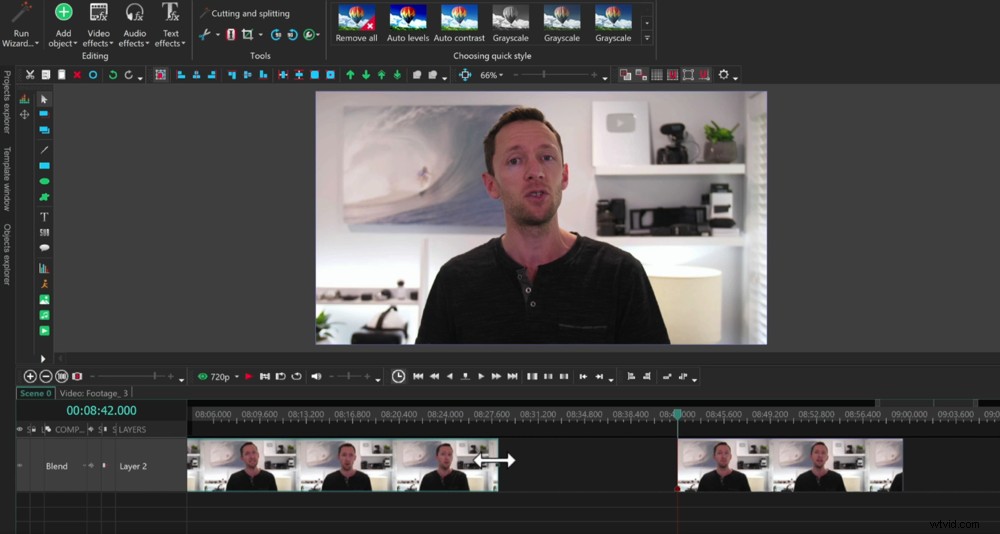Click the Cutting and splitting button

point(244,13)
